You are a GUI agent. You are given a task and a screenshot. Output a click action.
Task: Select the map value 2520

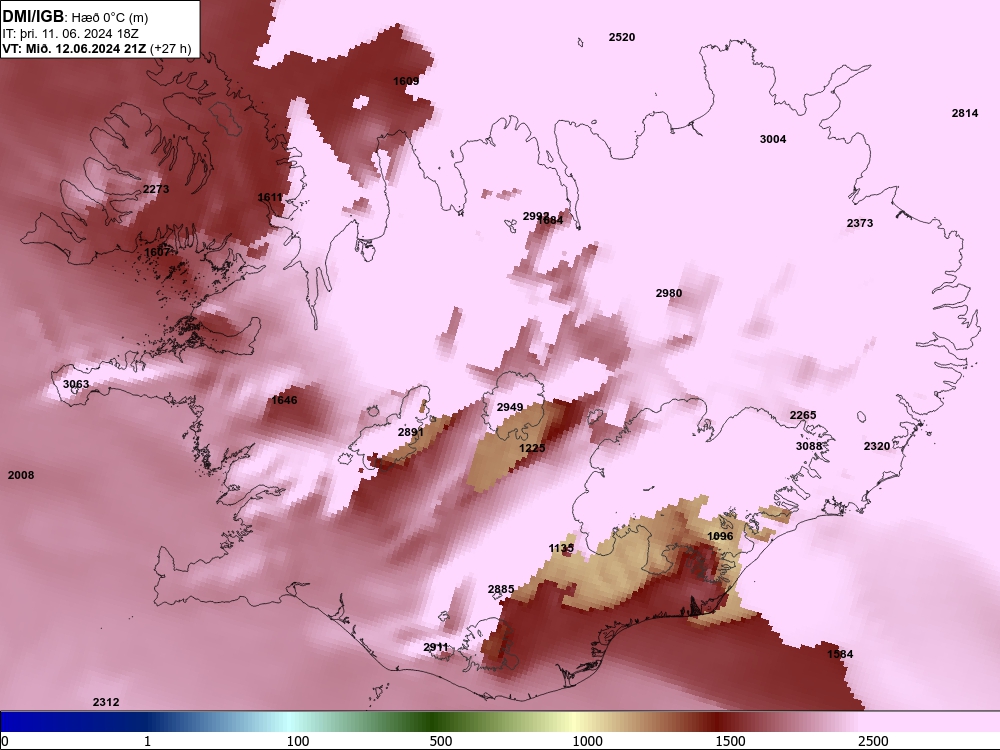pos(622,37)
